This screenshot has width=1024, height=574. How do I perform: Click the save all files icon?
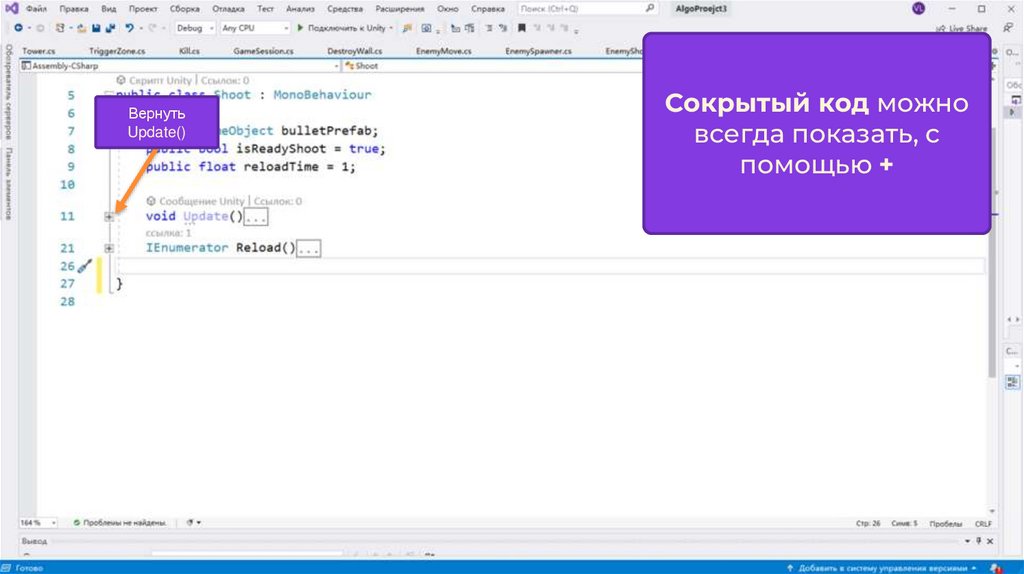pos(110,28)
